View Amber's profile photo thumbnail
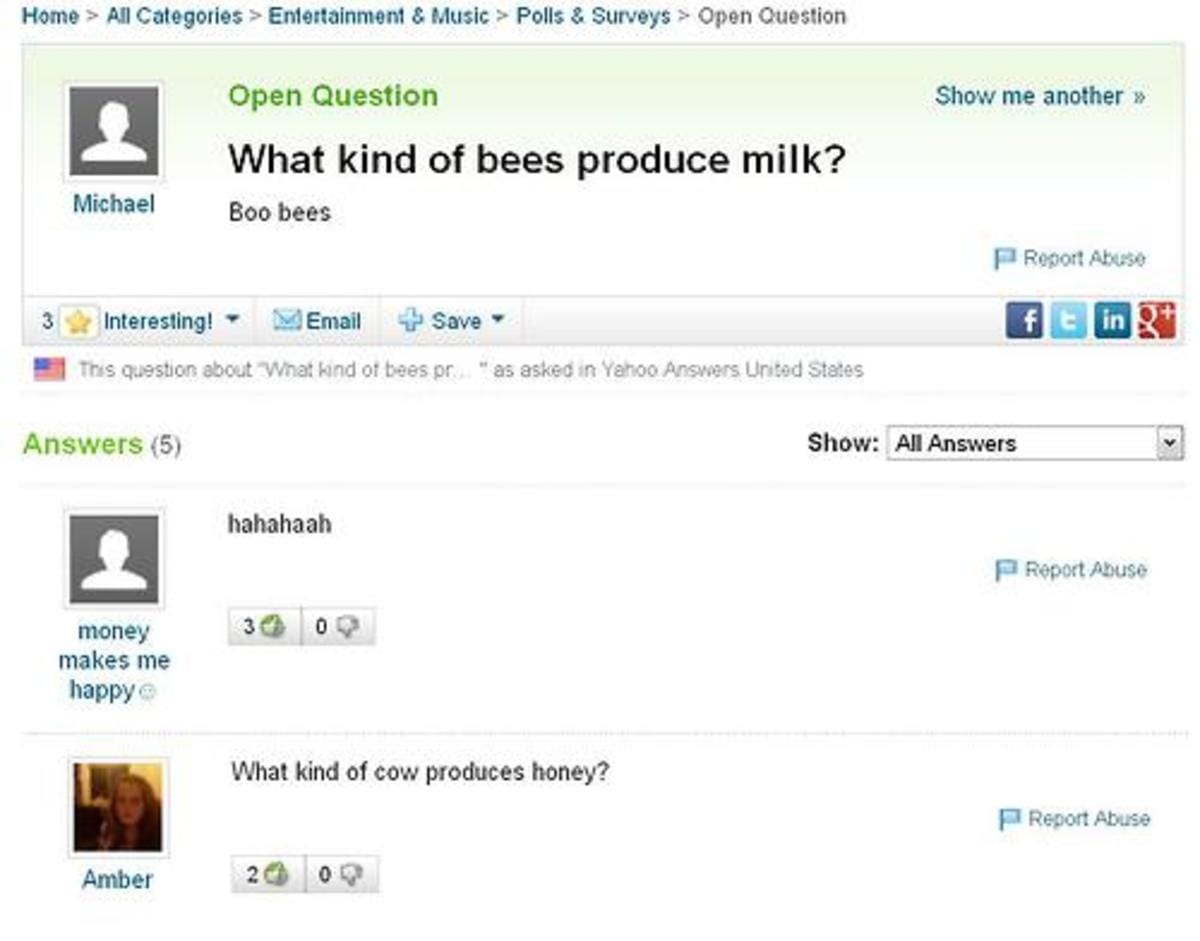Image resolution: width=1200 pixels, height=941 pixels. coord(117,806)
